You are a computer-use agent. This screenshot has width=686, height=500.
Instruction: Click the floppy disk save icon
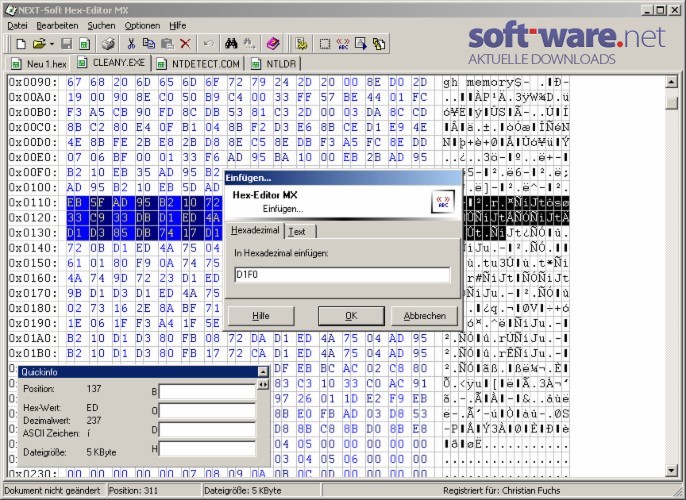(66, 44)
